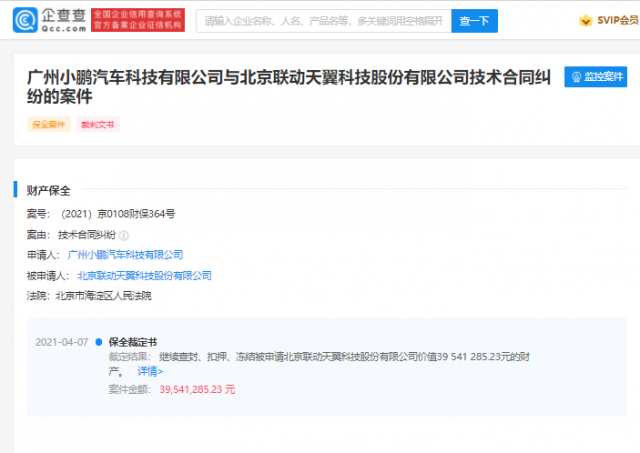Viewport: 640px width, 453px height.
Task: Click the 企查查 brand name text
Action: click(63, 16)
